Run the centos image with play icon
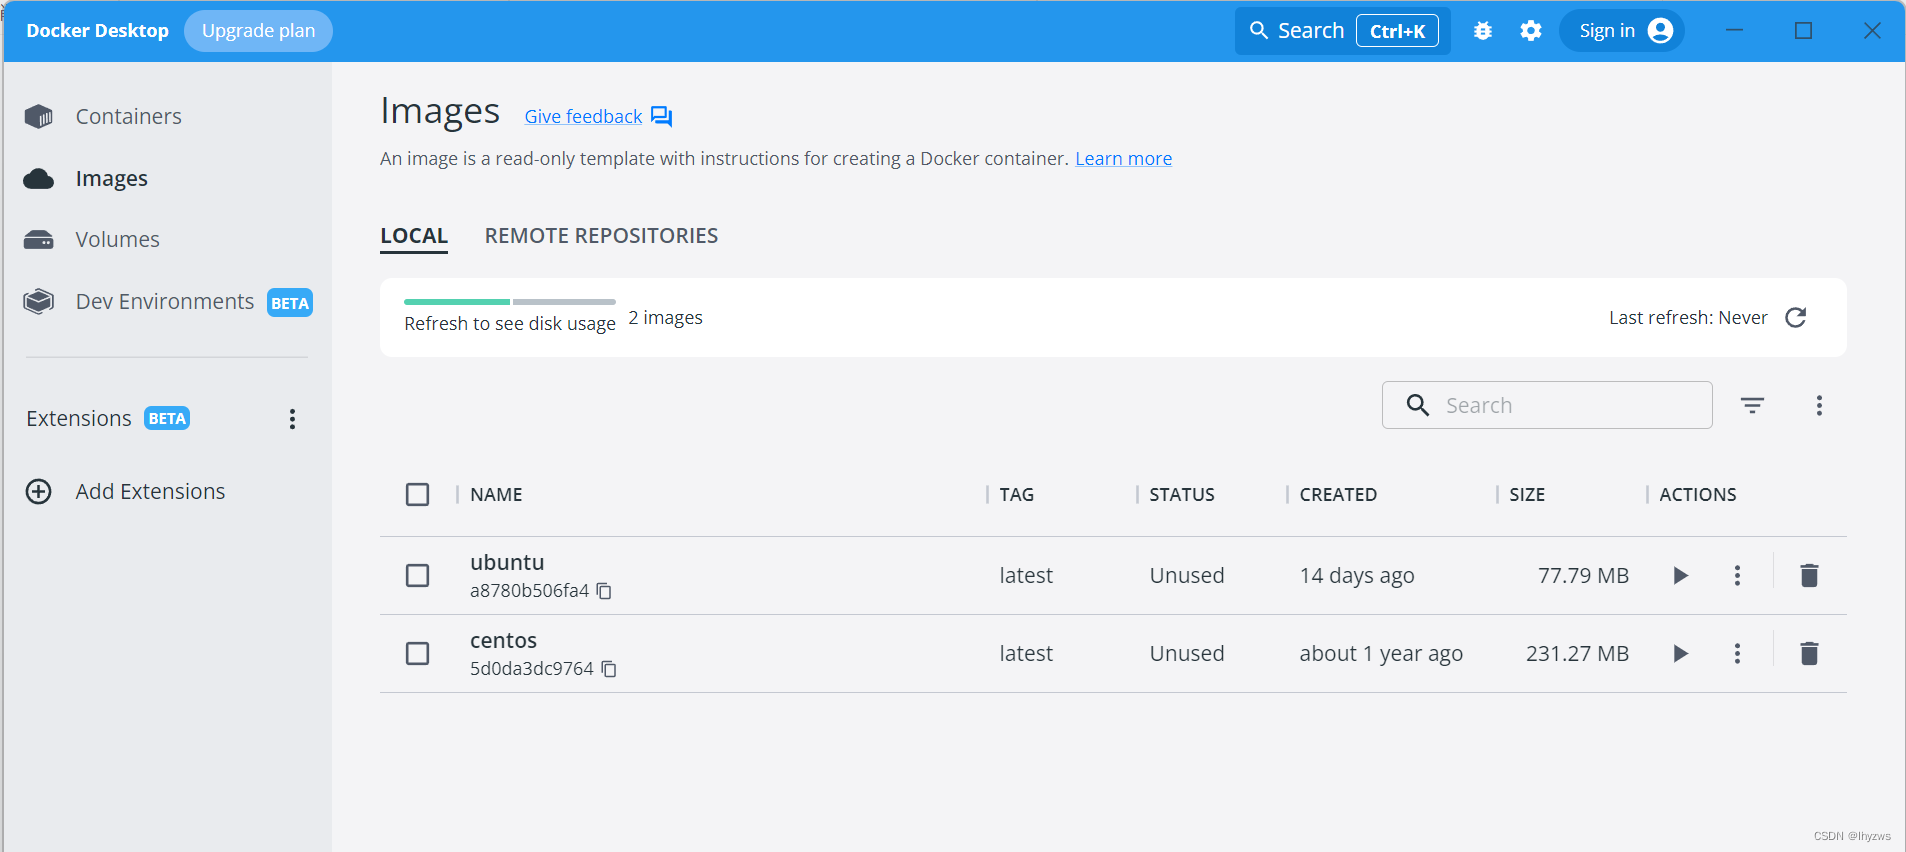The image size is (1906, 852). [1681, 654]
